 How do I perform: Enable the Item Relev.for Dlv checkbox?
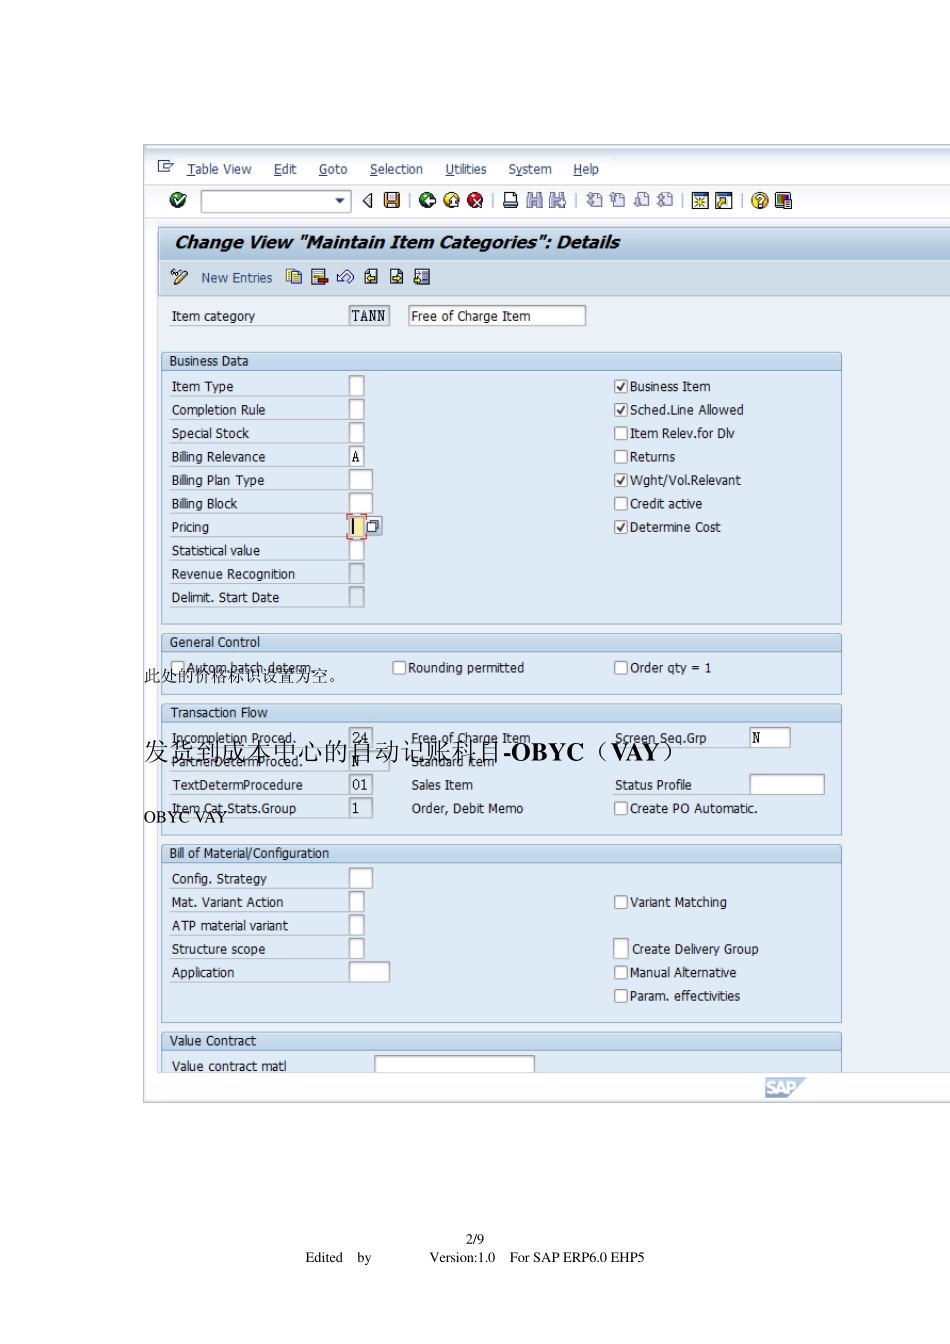point(621,433)
